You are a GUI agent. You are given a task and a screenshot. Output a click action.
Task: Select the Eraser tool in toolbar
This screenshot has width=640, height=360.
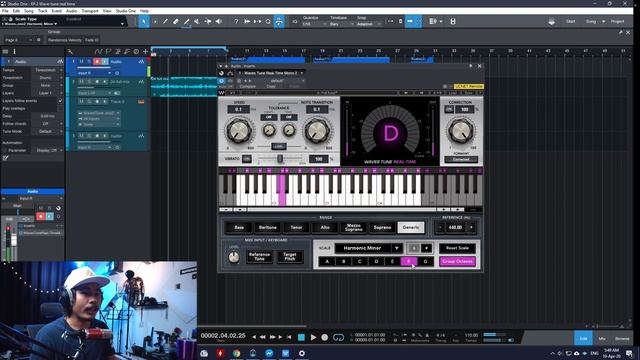click(176, 21)
